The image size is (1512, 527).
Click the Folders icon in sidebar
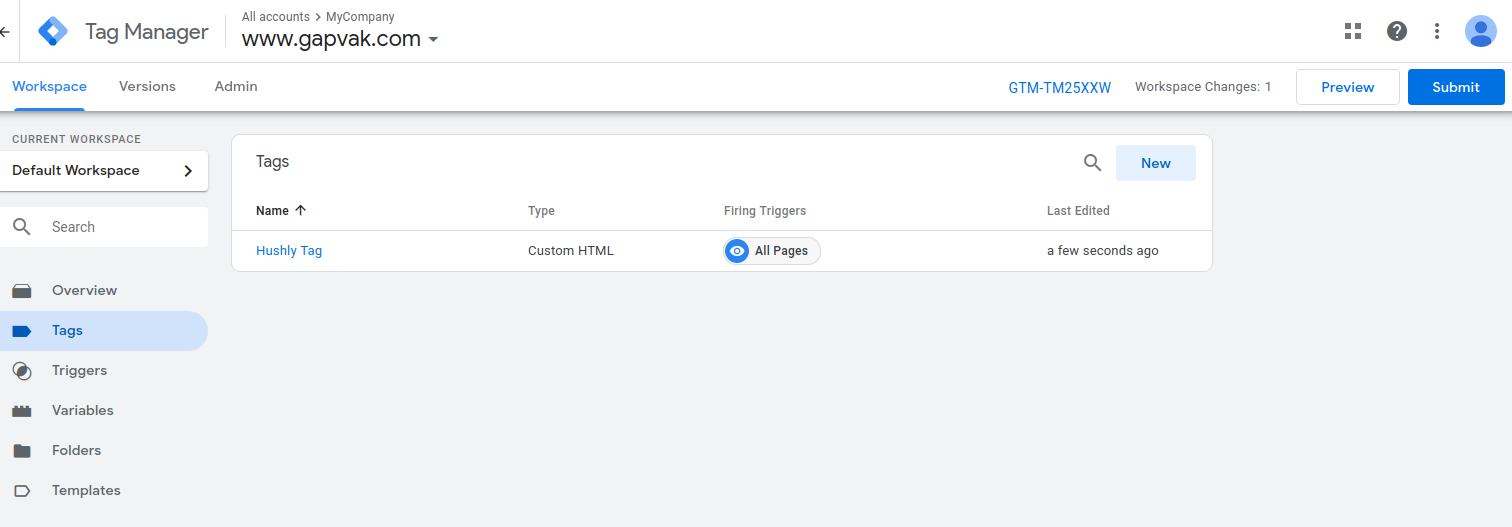(x=22, y=451)
